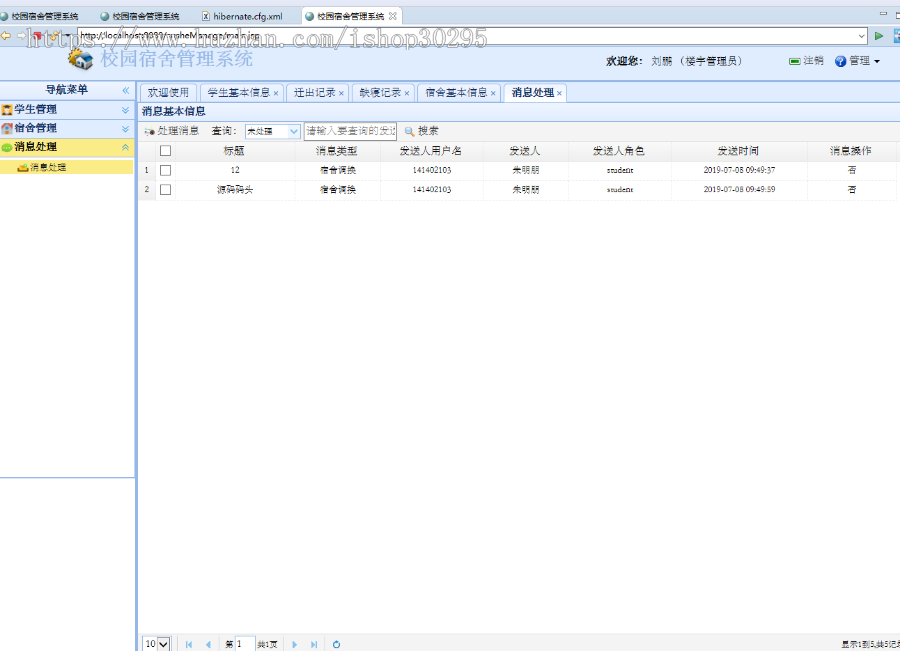Close the 学生基本信息 tab
Viewport: 900px width, 651px height.
coord(276,93)
